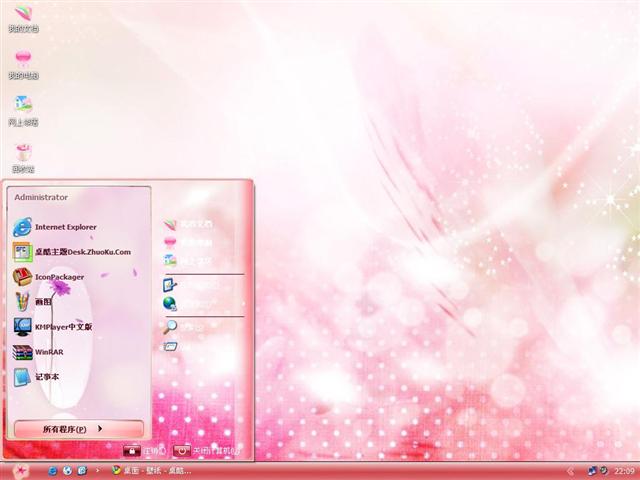
Task: Click the 22:09 taskbar clock
Action: coord(624,471)
